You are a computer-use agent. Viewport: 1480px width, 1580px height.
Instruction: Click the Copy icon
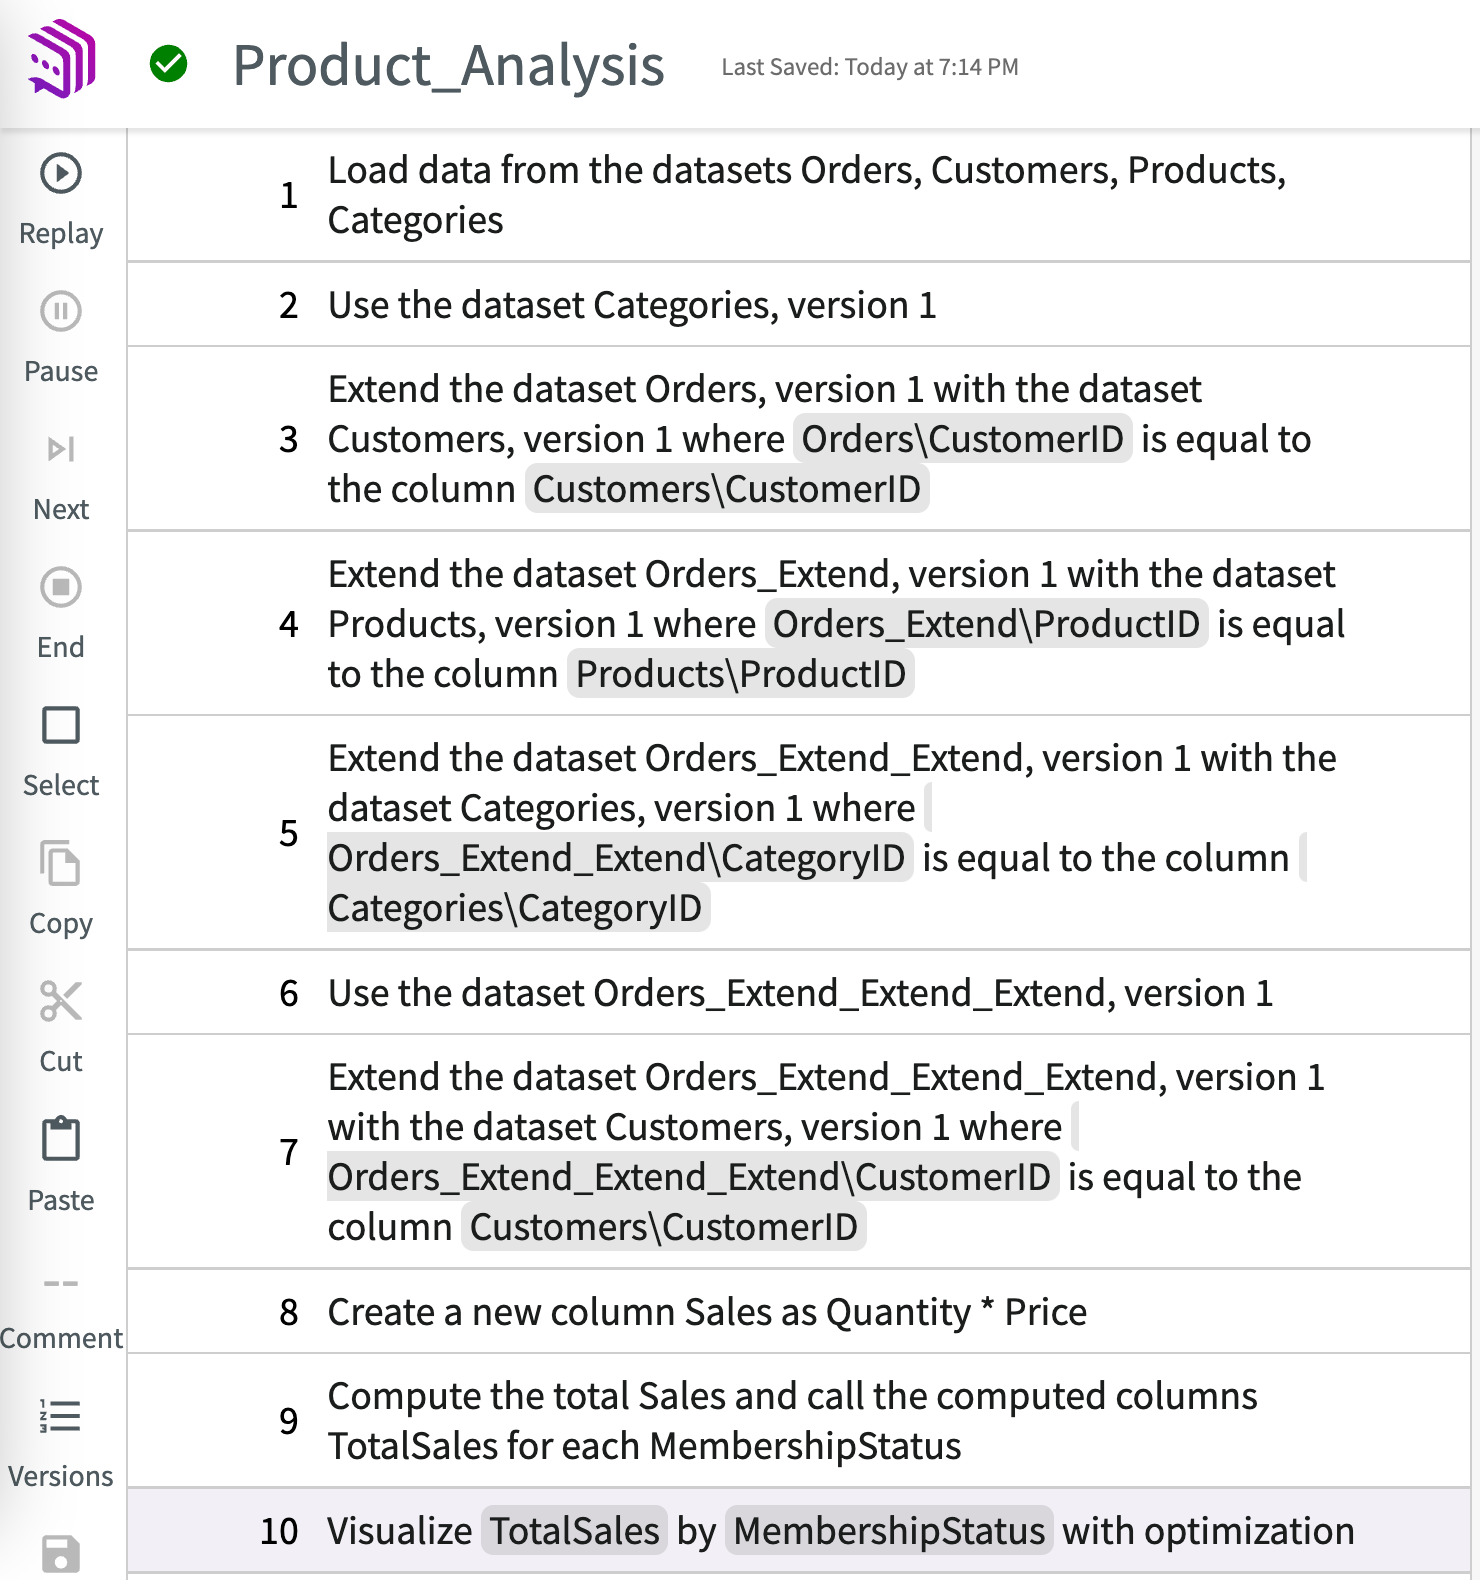[61, 864]
